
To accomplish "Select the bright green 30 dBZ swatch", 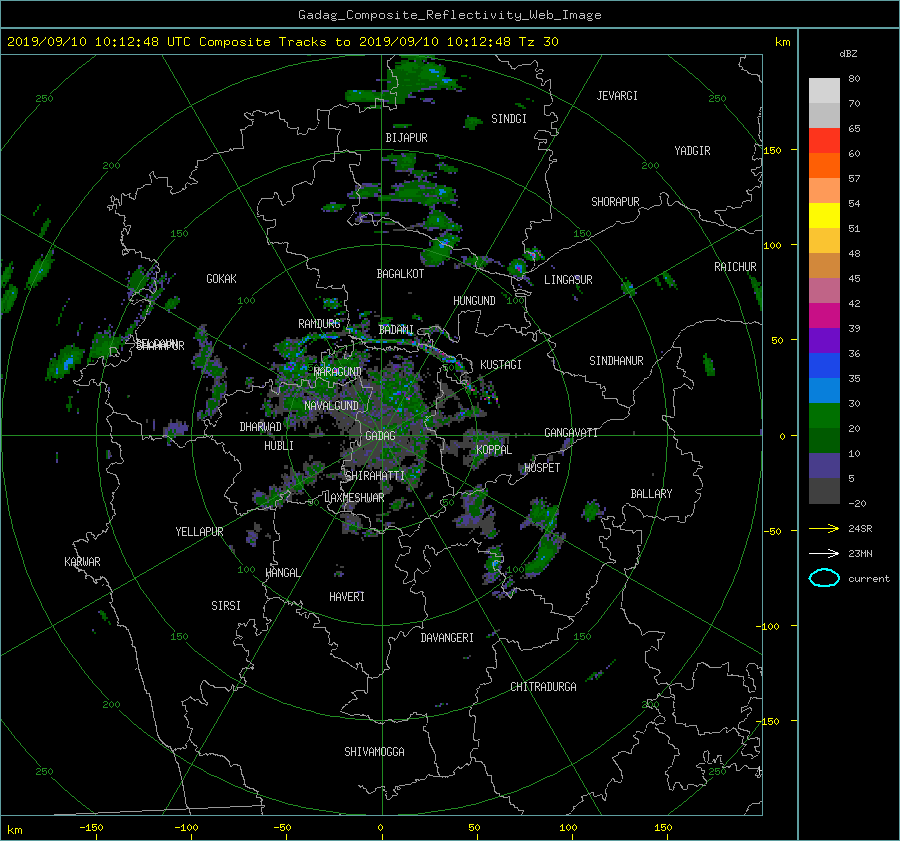I will click(x=824, y=415).
